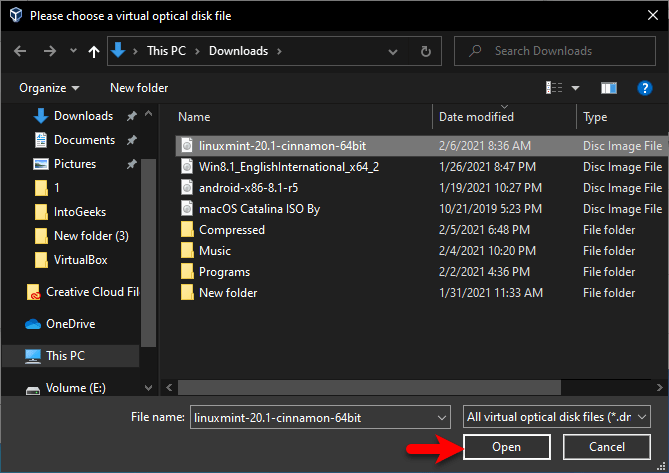Click the Cancel button
Screen dimensions: 669x473
[607, 447]
